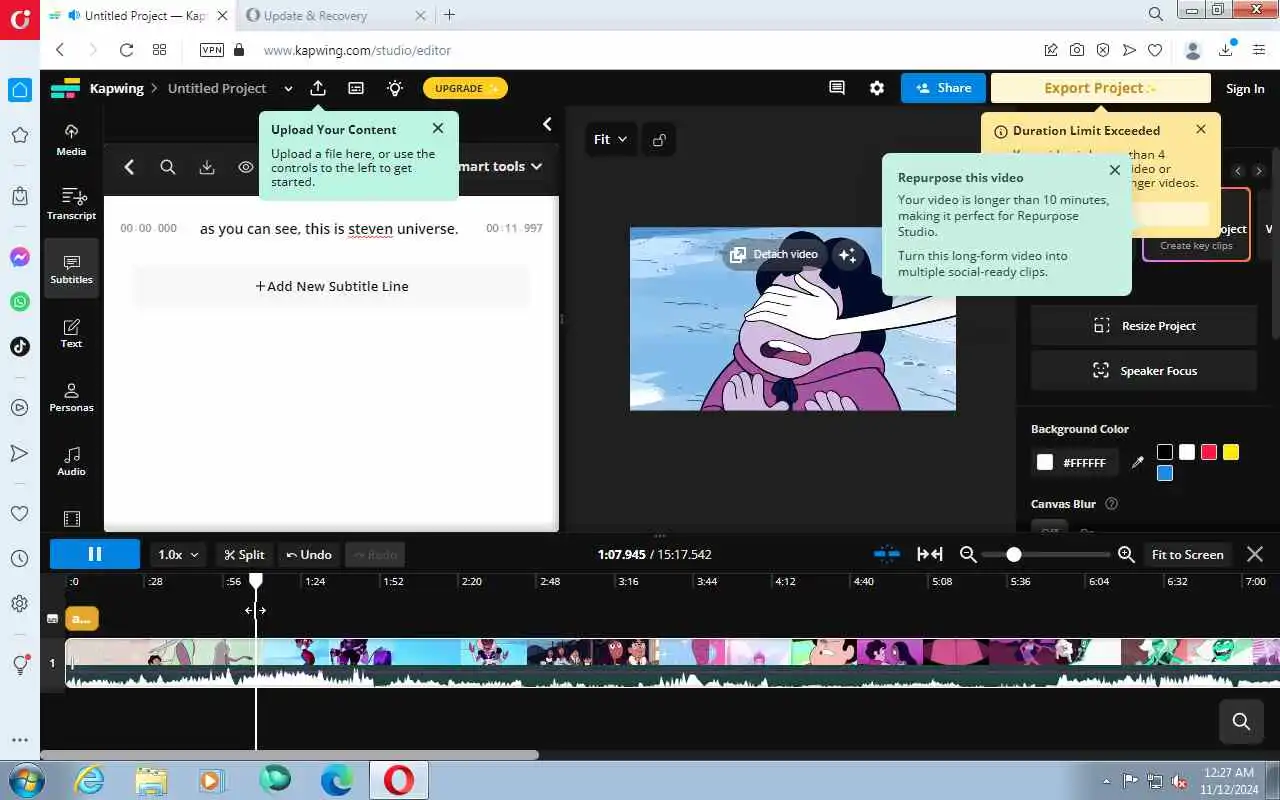Click the timeline search magnifier button
Screen dimensions: 1280x800
click(x=1241, y=721)
